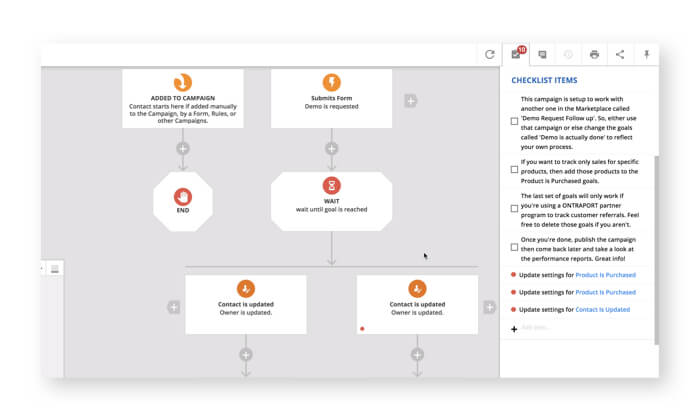Select the Submits Form lightning icon

tap(332, 83)
